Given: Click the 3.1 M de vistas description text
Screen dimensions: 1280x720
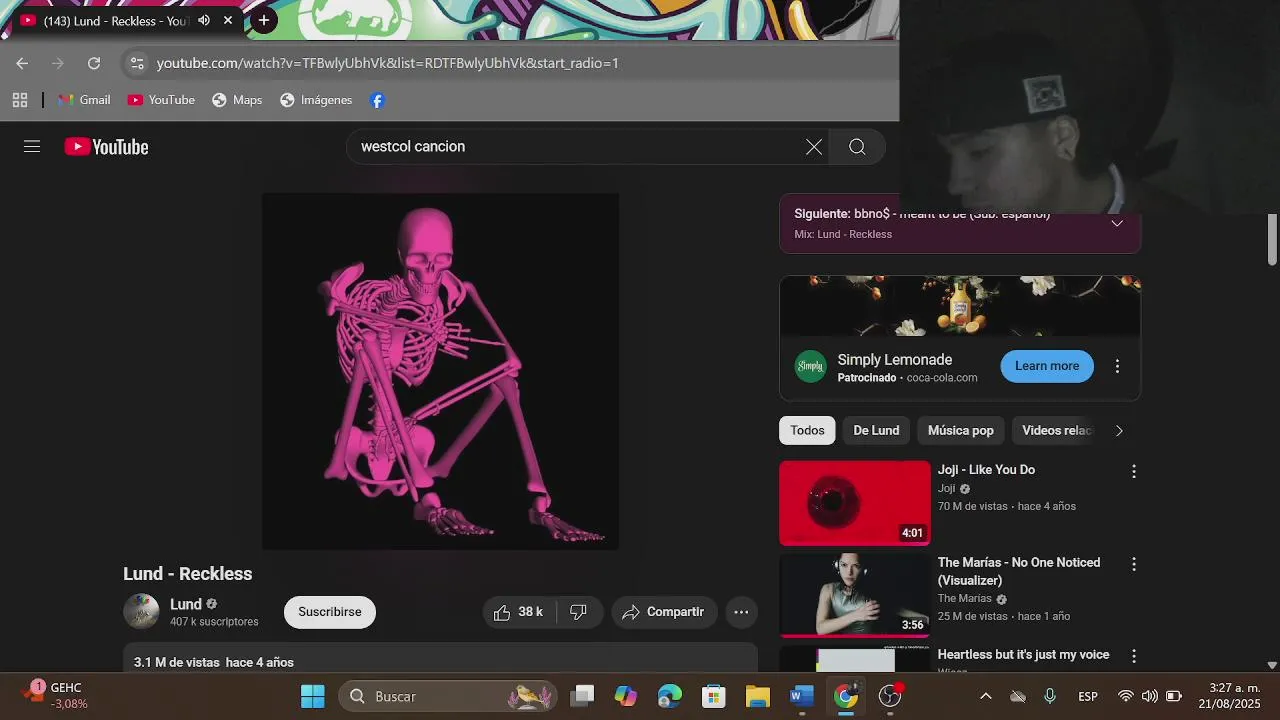Looking at the screenshot, I should pos(214,662).
